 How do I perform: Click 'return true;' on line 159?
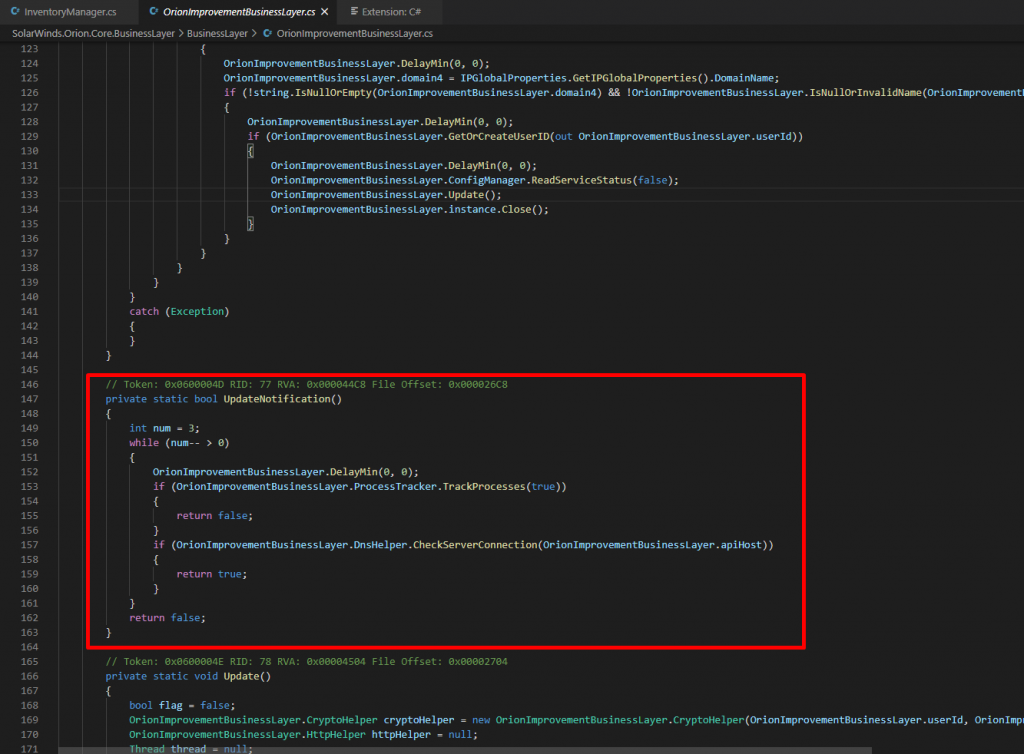212,574
